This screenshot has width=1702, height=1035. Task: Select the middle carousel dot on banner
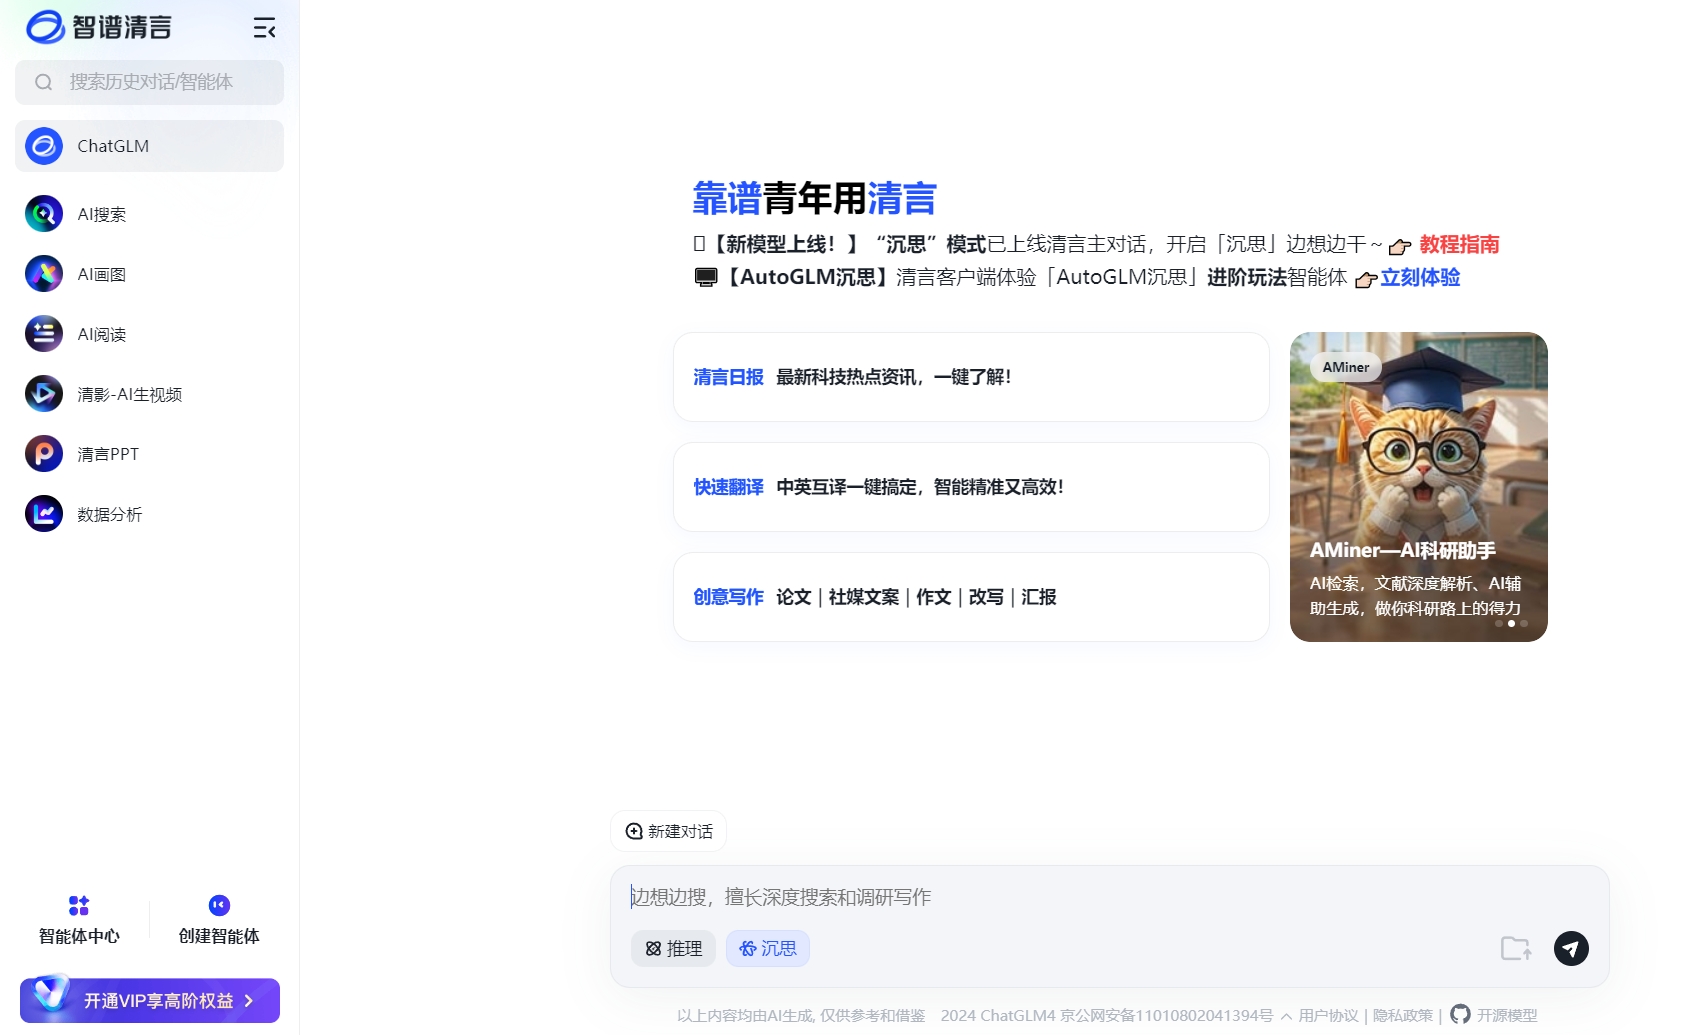1511,623
